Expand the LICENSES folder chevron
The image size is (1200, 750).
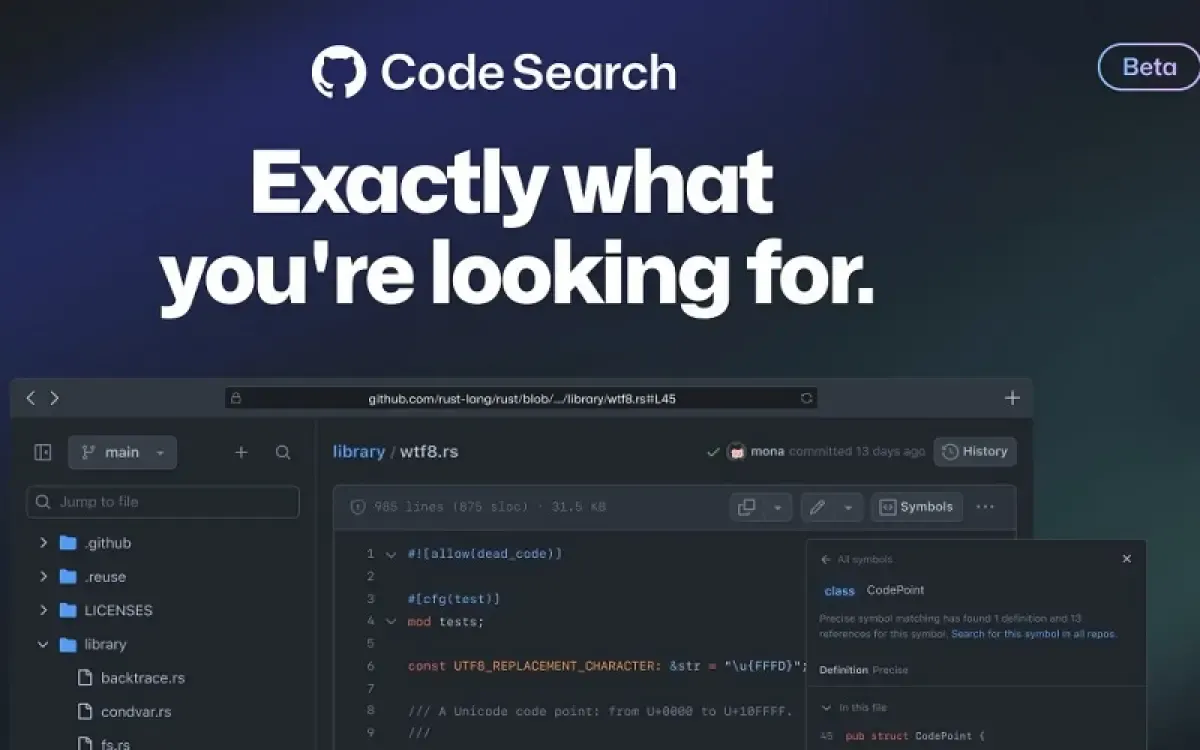[43, 610]
